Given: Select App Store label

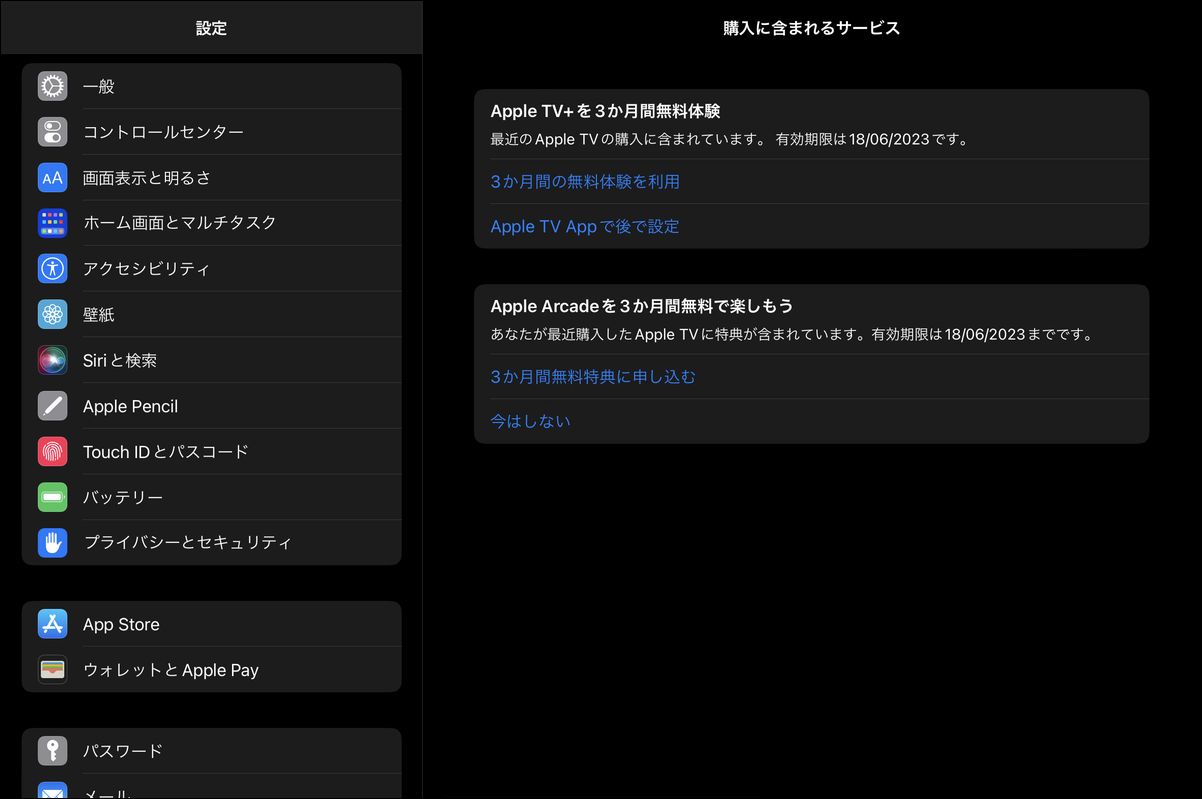Looking at the screenshot, I should click(x=121, y=624).
